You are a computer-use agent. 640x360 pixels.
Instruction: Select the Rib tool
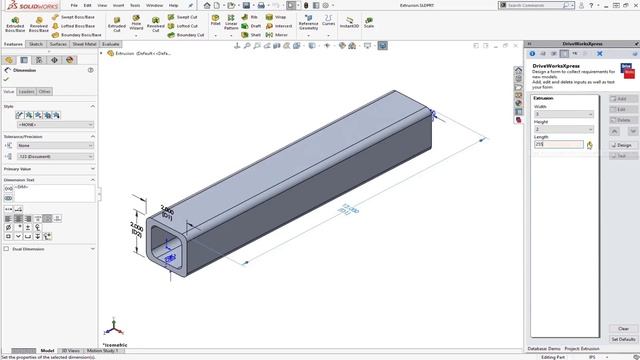250,17
